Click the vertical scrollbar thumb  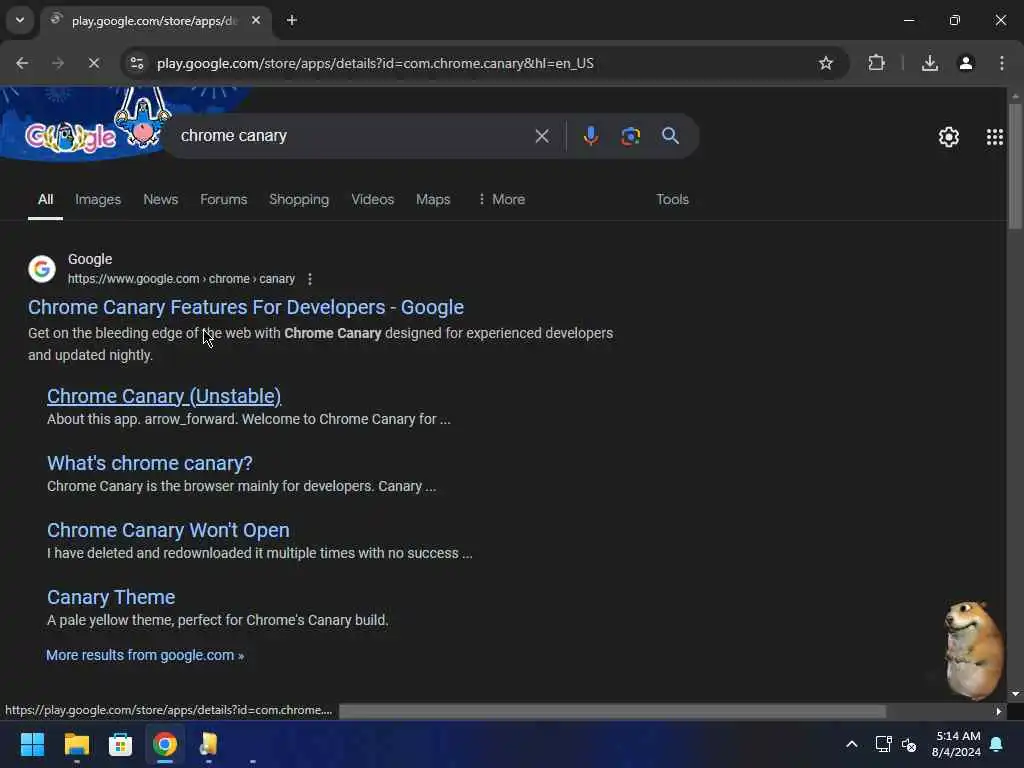1014,167
